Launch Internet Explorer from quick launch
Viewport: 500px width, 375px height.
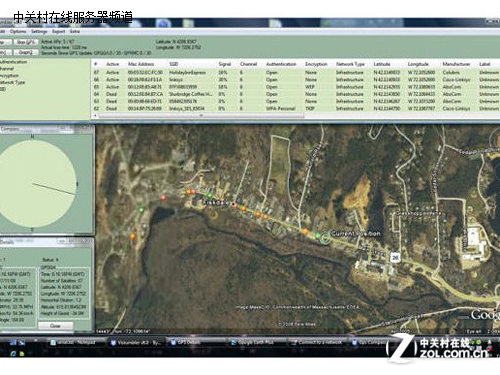13,353
